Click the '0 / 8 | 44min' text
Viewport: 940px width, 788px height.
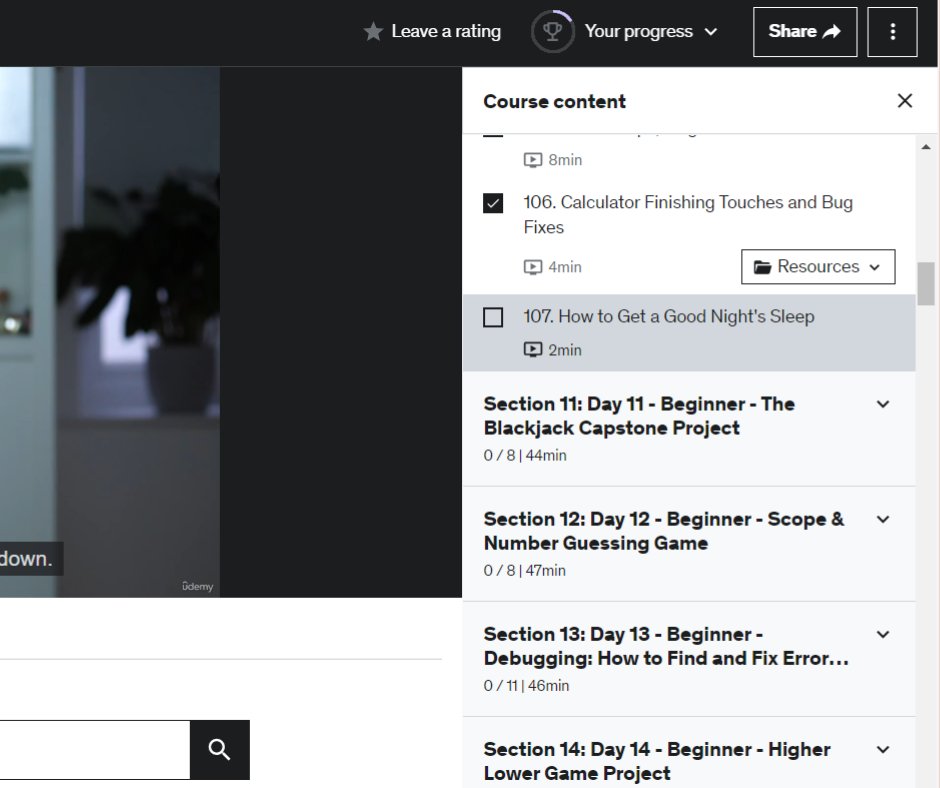coord(525,456)
